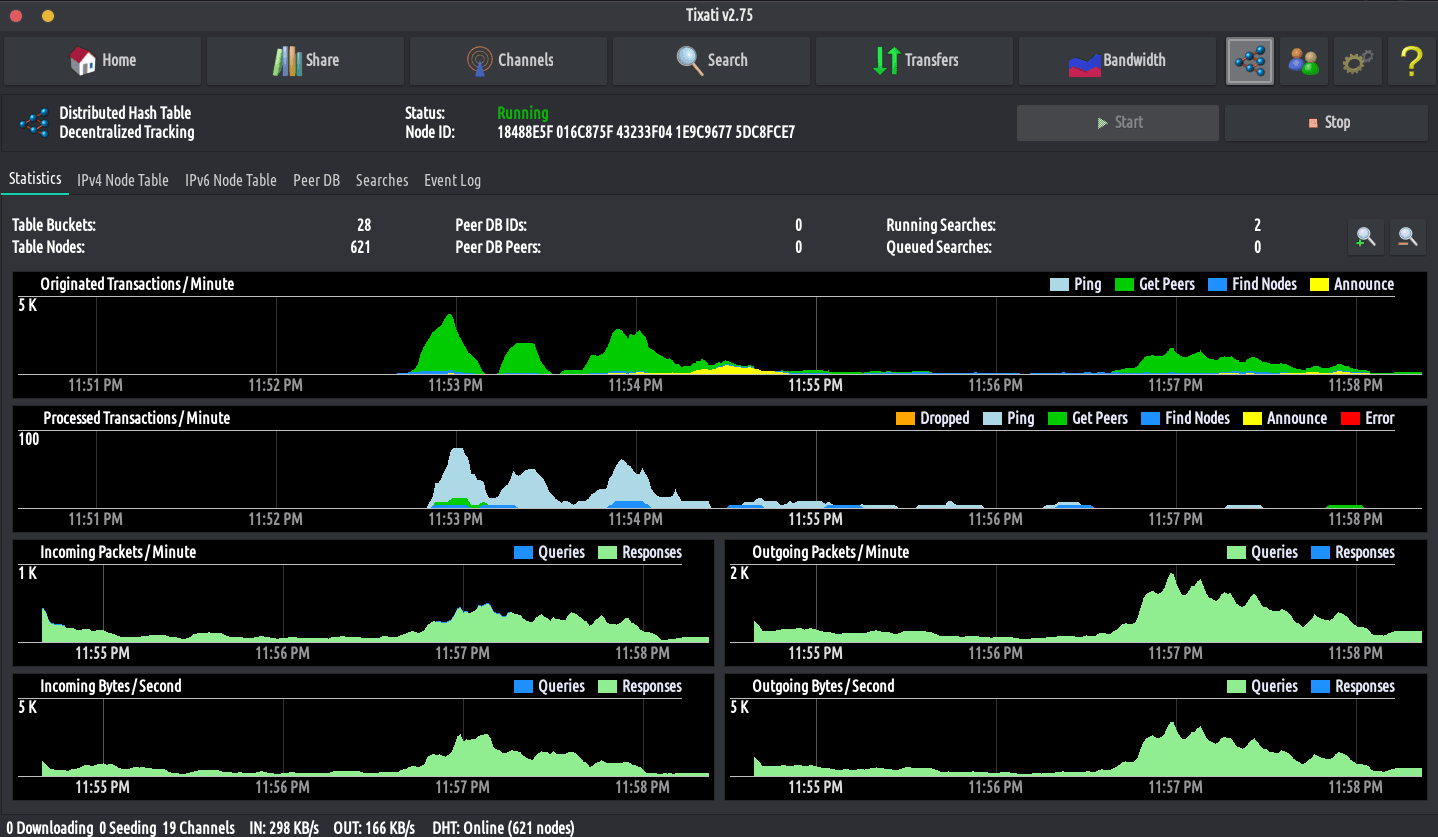The height and width of the screenshot is (837, 1438).
Task: Go to the Channels section
Action: [509, 61]
